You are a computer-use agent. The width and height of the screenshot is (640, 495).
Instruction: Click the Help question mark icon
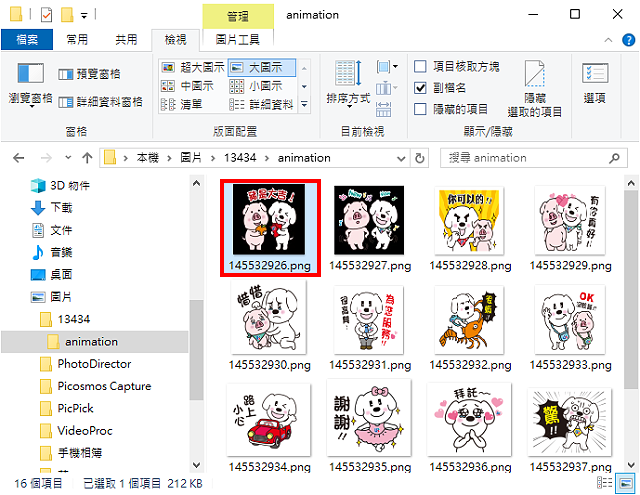(x=628, y=40)
